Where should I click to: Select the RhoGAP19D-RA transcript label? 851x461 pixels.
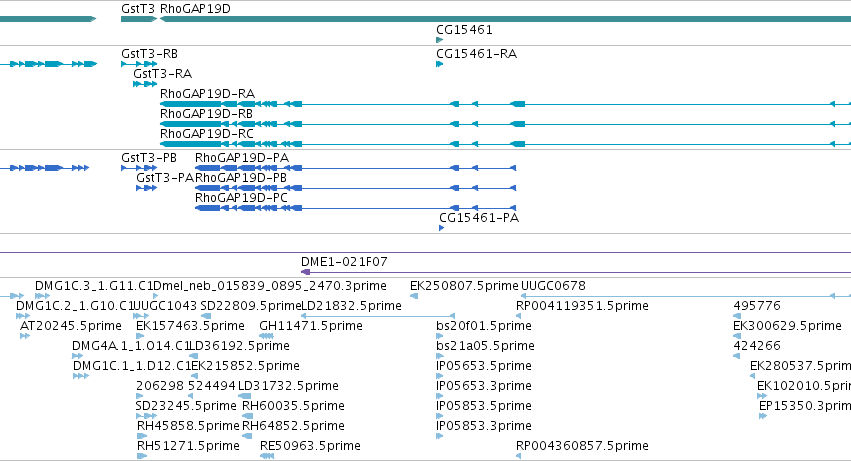click(x=207, y=94)
